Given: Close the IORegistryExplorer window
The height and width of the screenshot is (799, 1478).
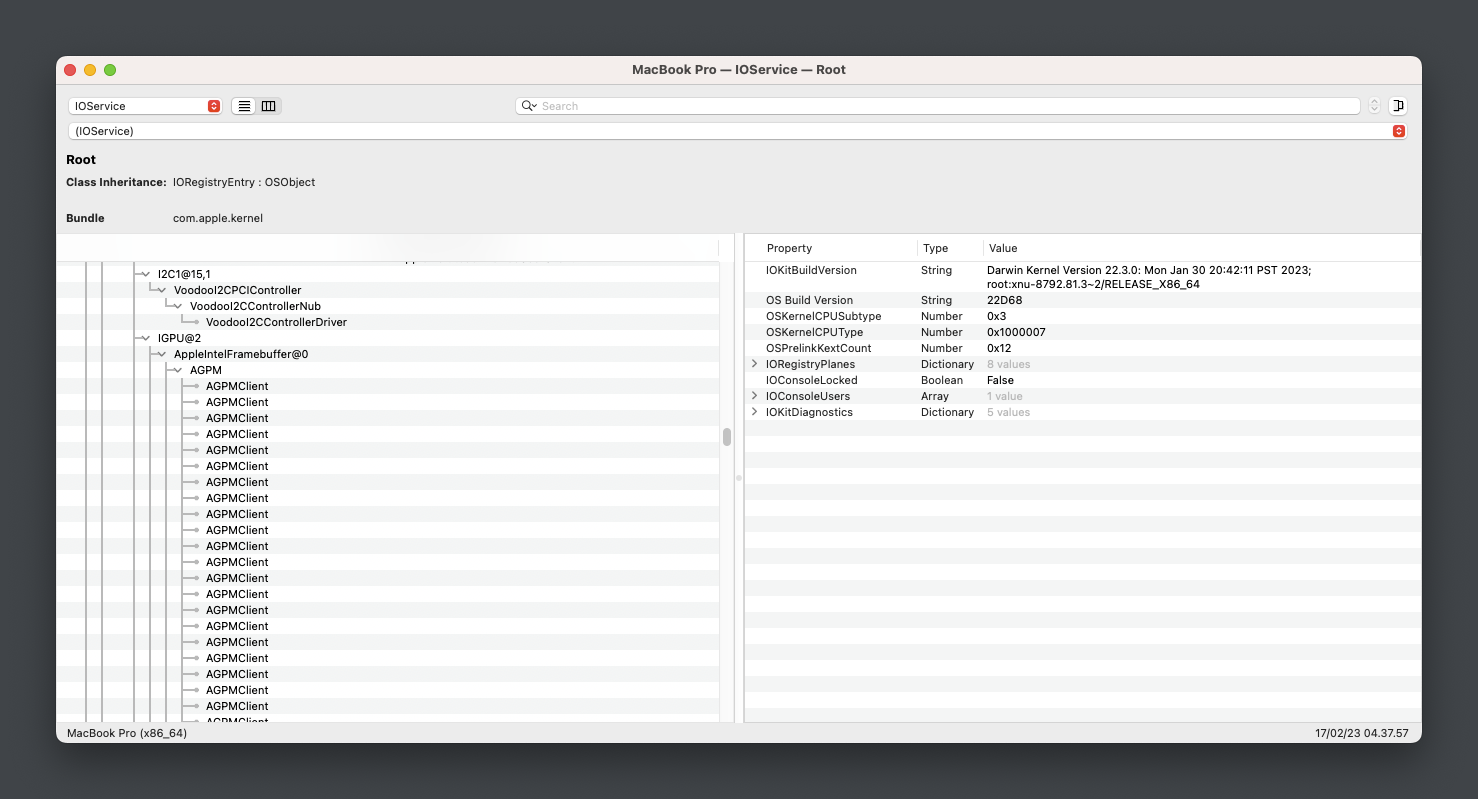Looking at the screenshot, I should (70, 70).
